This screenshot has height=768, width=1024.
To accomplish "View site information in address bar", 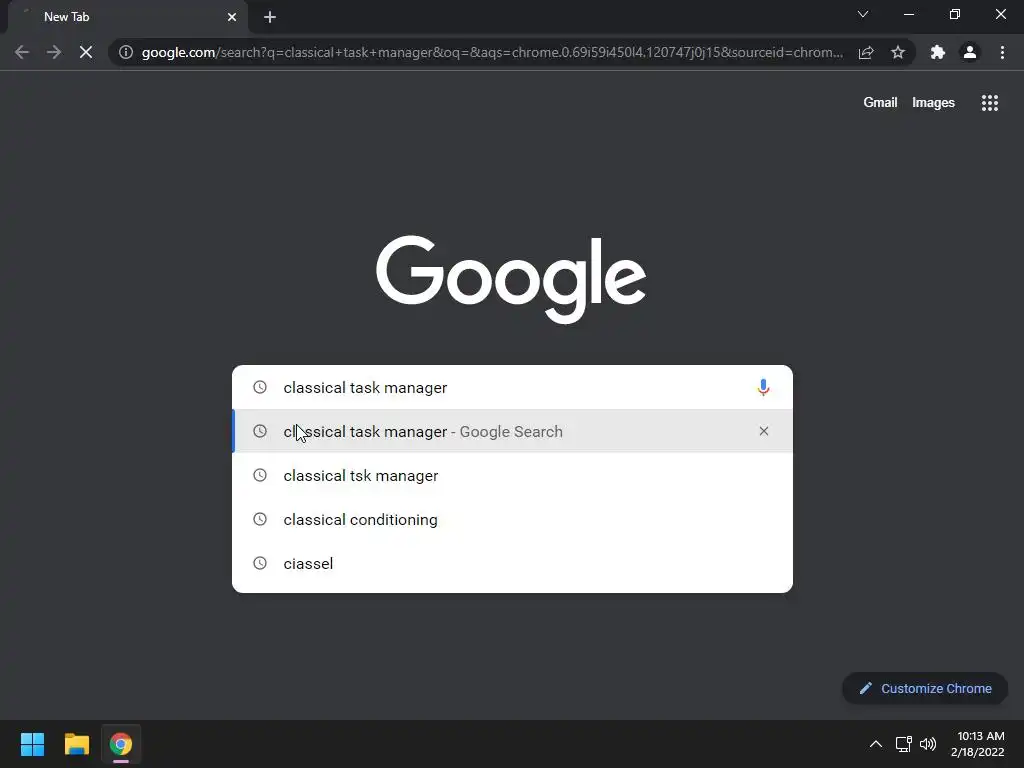I will (x=126, y=52).
